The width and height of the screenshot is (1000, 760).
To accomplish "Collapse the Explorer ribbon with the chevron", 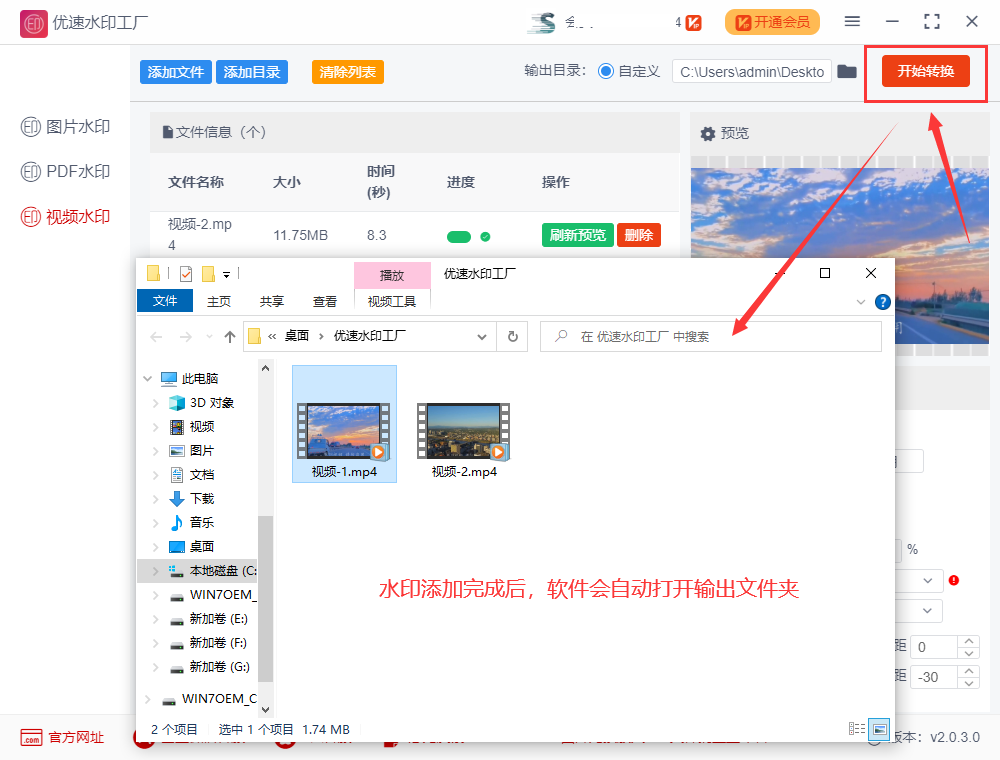I will pyautogui.click(x=861, y=302).
